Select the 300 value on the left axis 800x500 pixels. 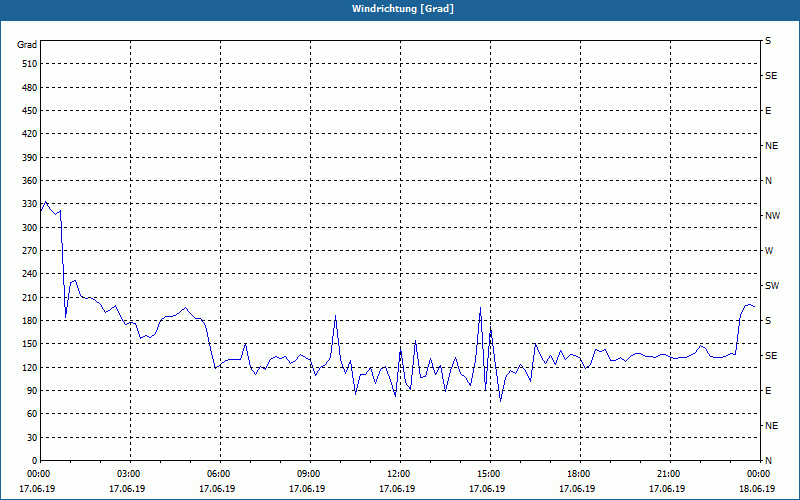(x=30, y=228)
